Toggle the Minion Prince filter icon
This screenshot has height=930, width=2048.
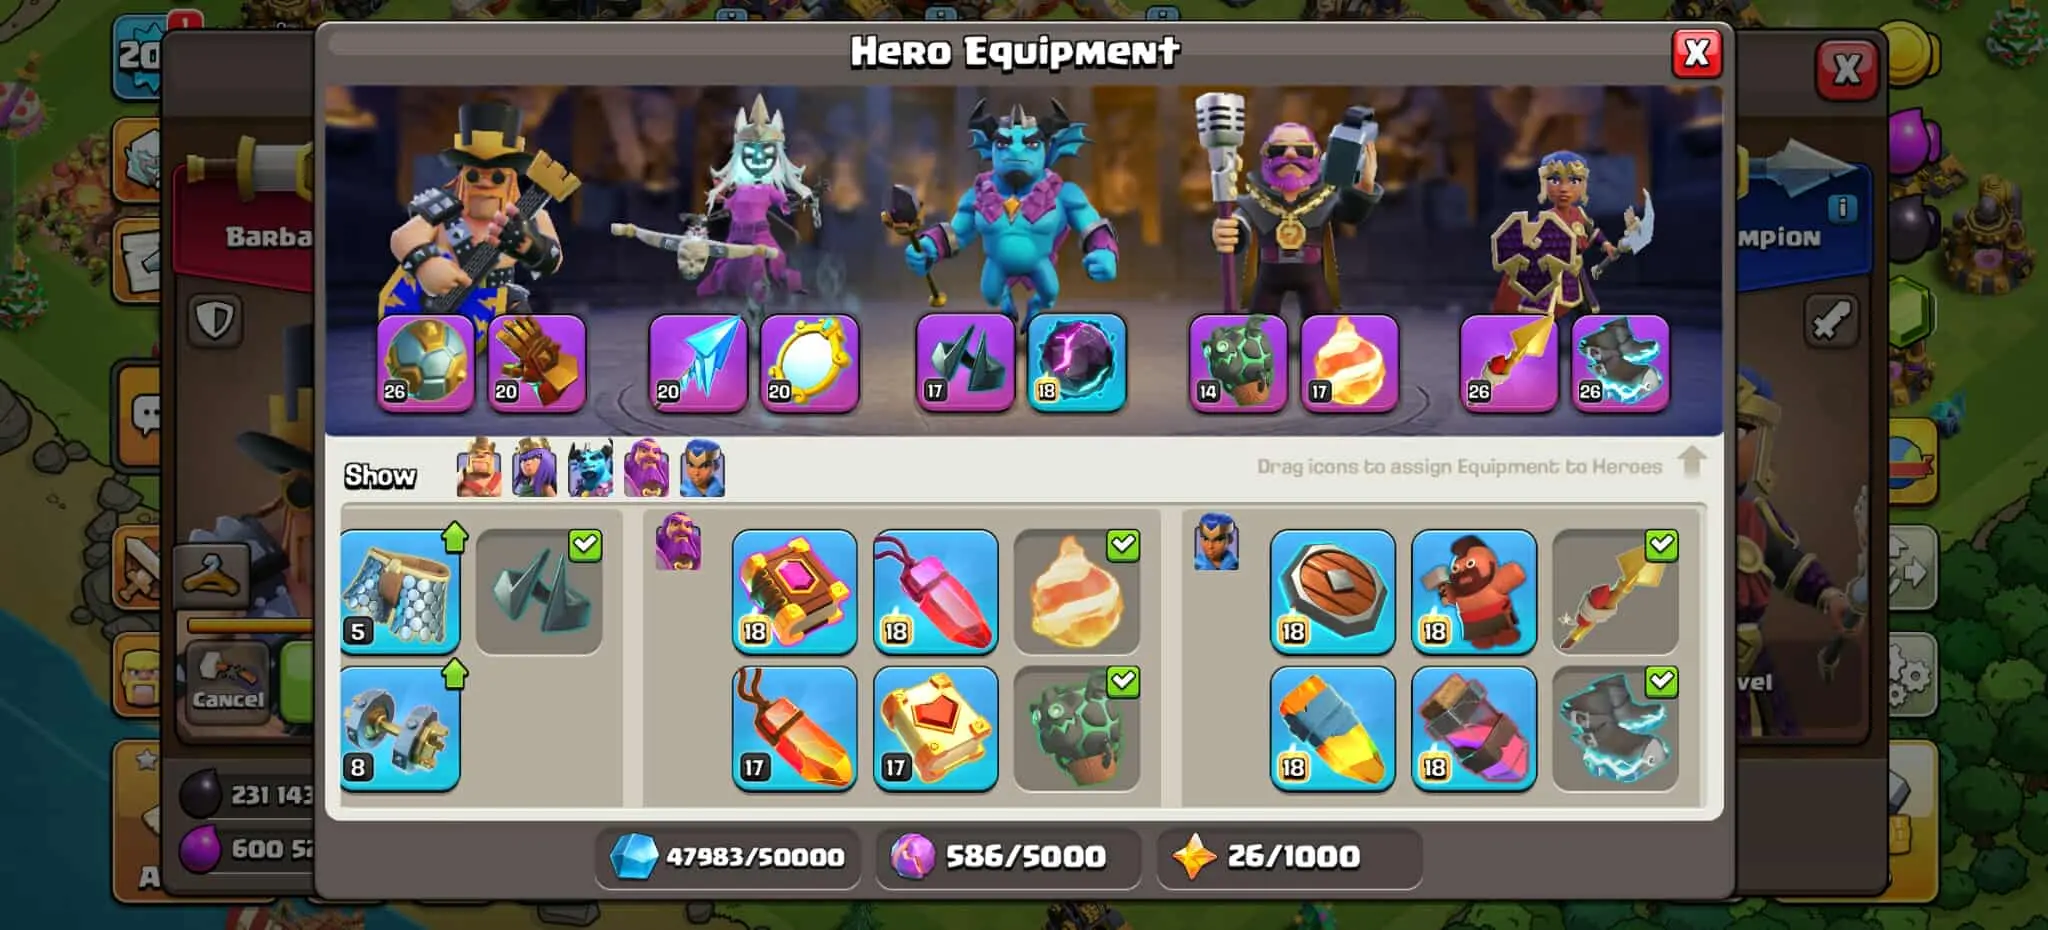tap(591, 468)
